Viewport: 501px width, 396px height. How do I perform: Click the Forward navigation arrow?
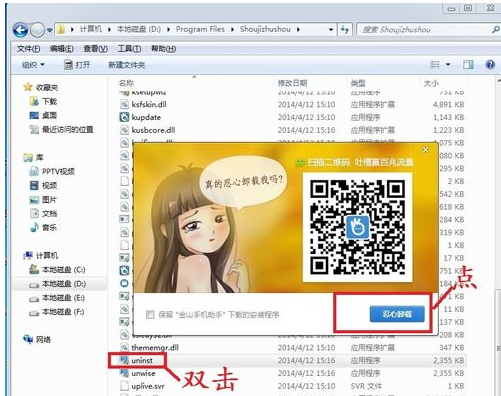point(37,30)
